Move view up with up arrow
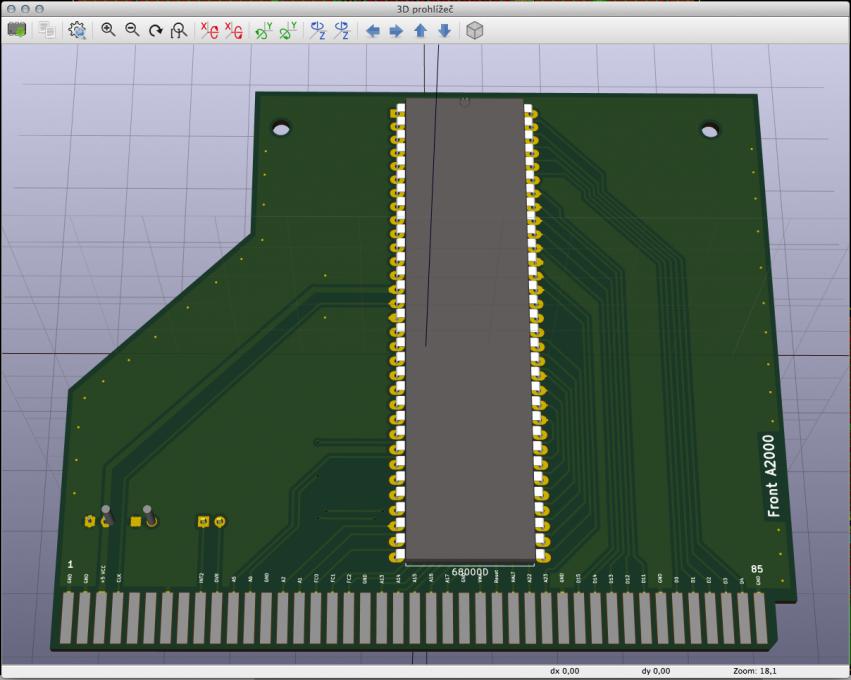851x680 pixels. pyautogui.click(x=420, y=30)
